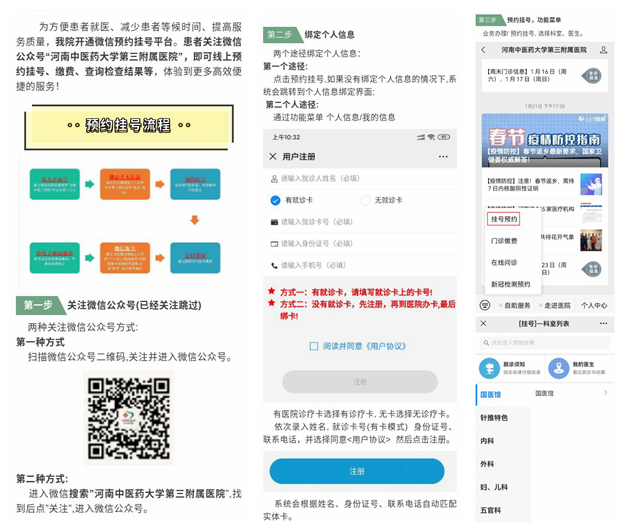Open the profile icon in hospital chat header
Screen dimensions: 628x532
(x=604, y=50)
